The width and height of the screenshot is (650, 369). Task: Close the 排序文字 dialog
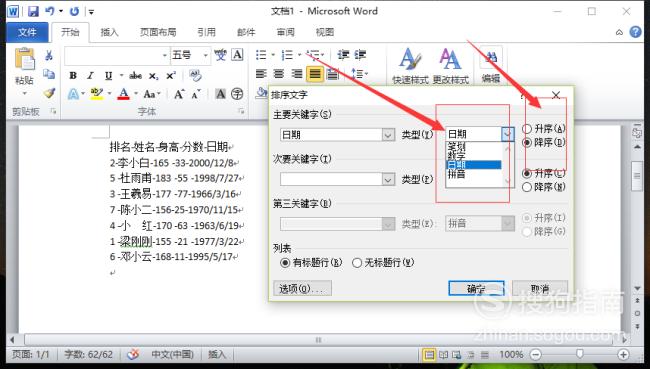(556, 95)
